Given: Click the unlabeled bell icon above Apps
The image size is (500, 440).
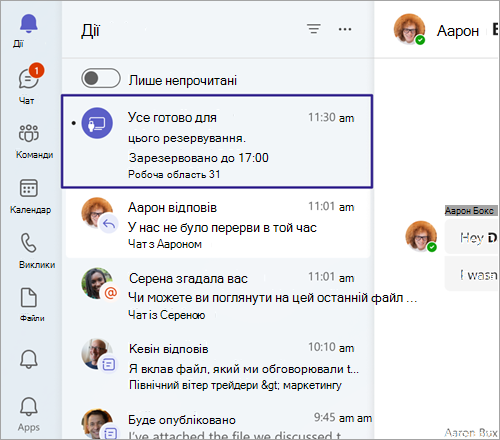Looking at the screenshot, I should coord(29,359).
